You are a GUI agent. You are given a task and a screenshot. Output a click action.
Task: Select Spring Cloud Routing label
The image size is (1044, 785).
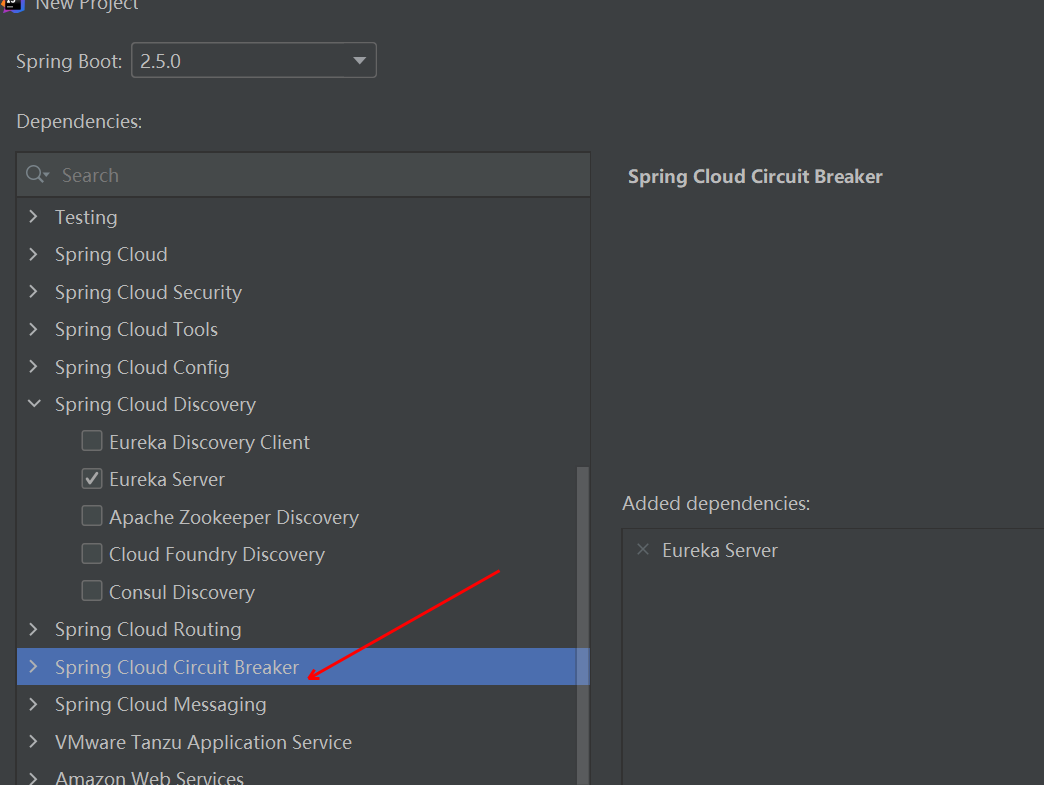point(148,629)
